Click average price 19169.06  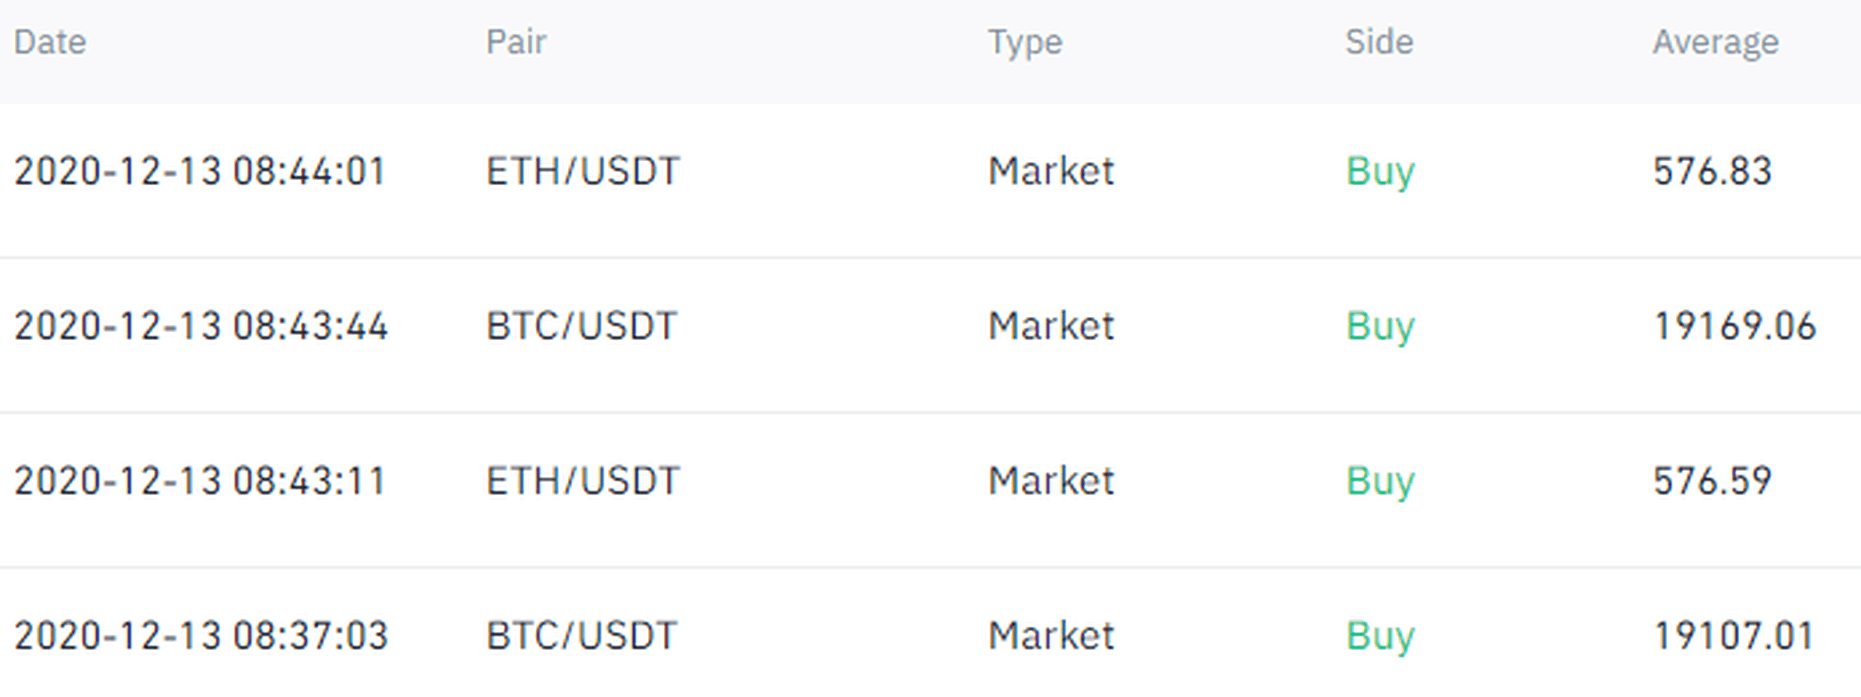[1735, 326]
